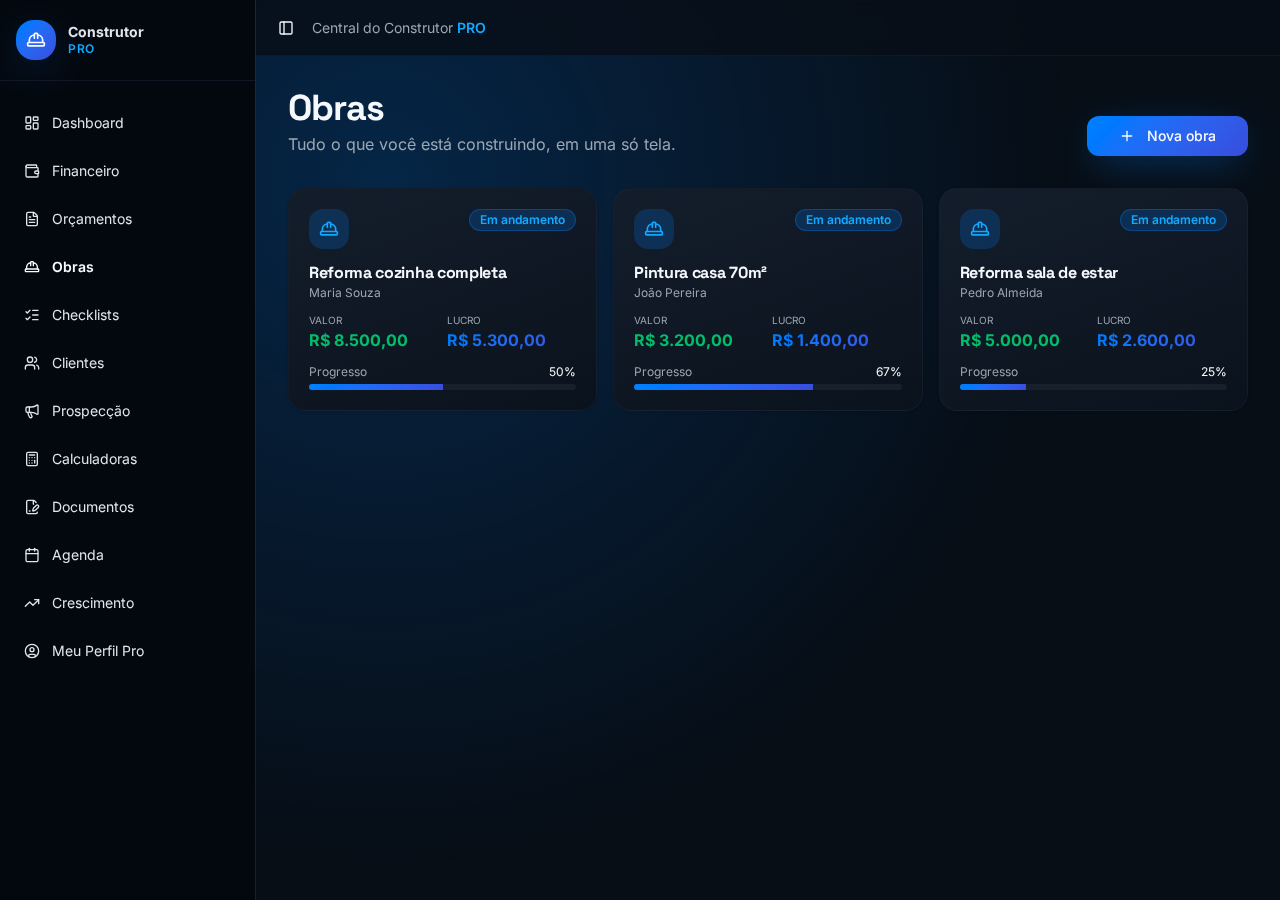The height and width of the screenshot is (900, 1280).
Task: Click progress bar of Pintura casa 70m²
Action: point(768,387)
